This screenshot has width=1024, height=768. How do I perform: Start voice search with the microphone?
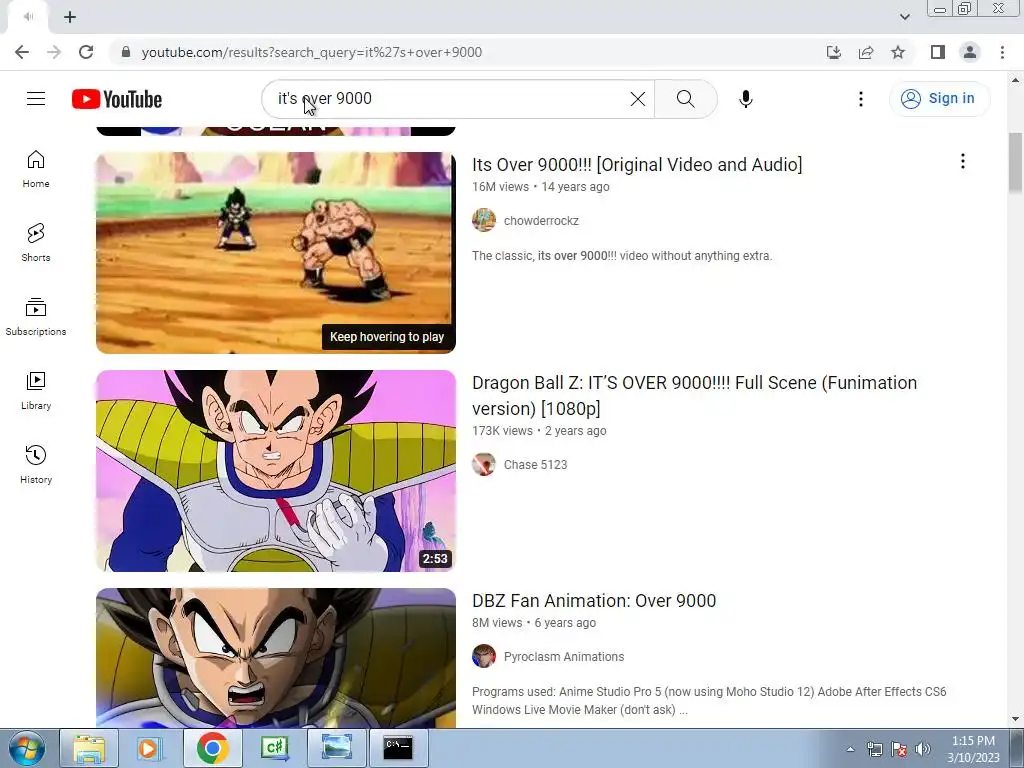(x=745, y=99)
